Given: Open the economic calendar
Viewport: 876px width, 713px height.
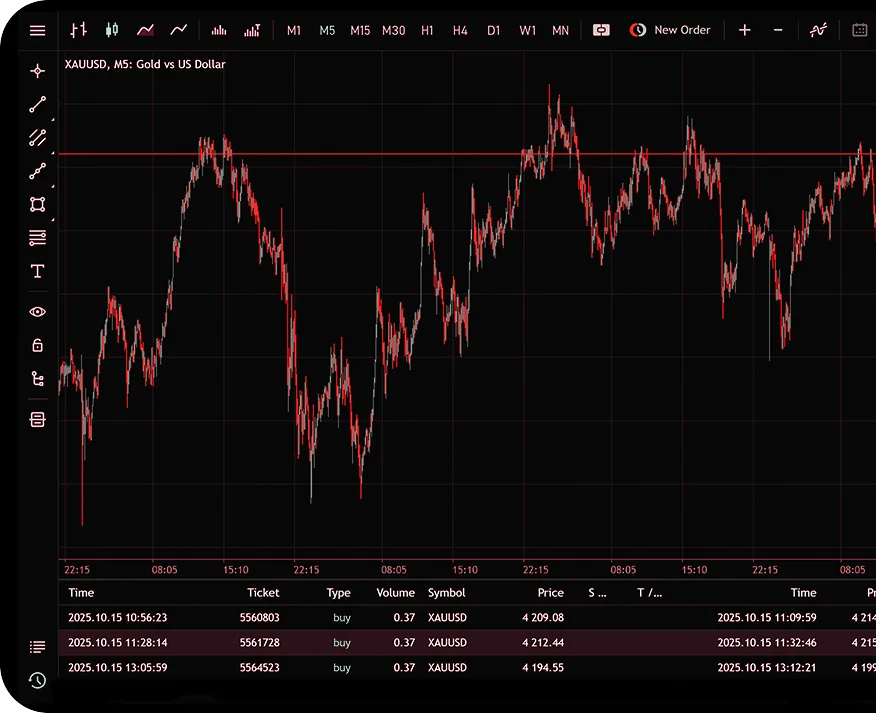Looking at the screenshot, I should (858, 29).
